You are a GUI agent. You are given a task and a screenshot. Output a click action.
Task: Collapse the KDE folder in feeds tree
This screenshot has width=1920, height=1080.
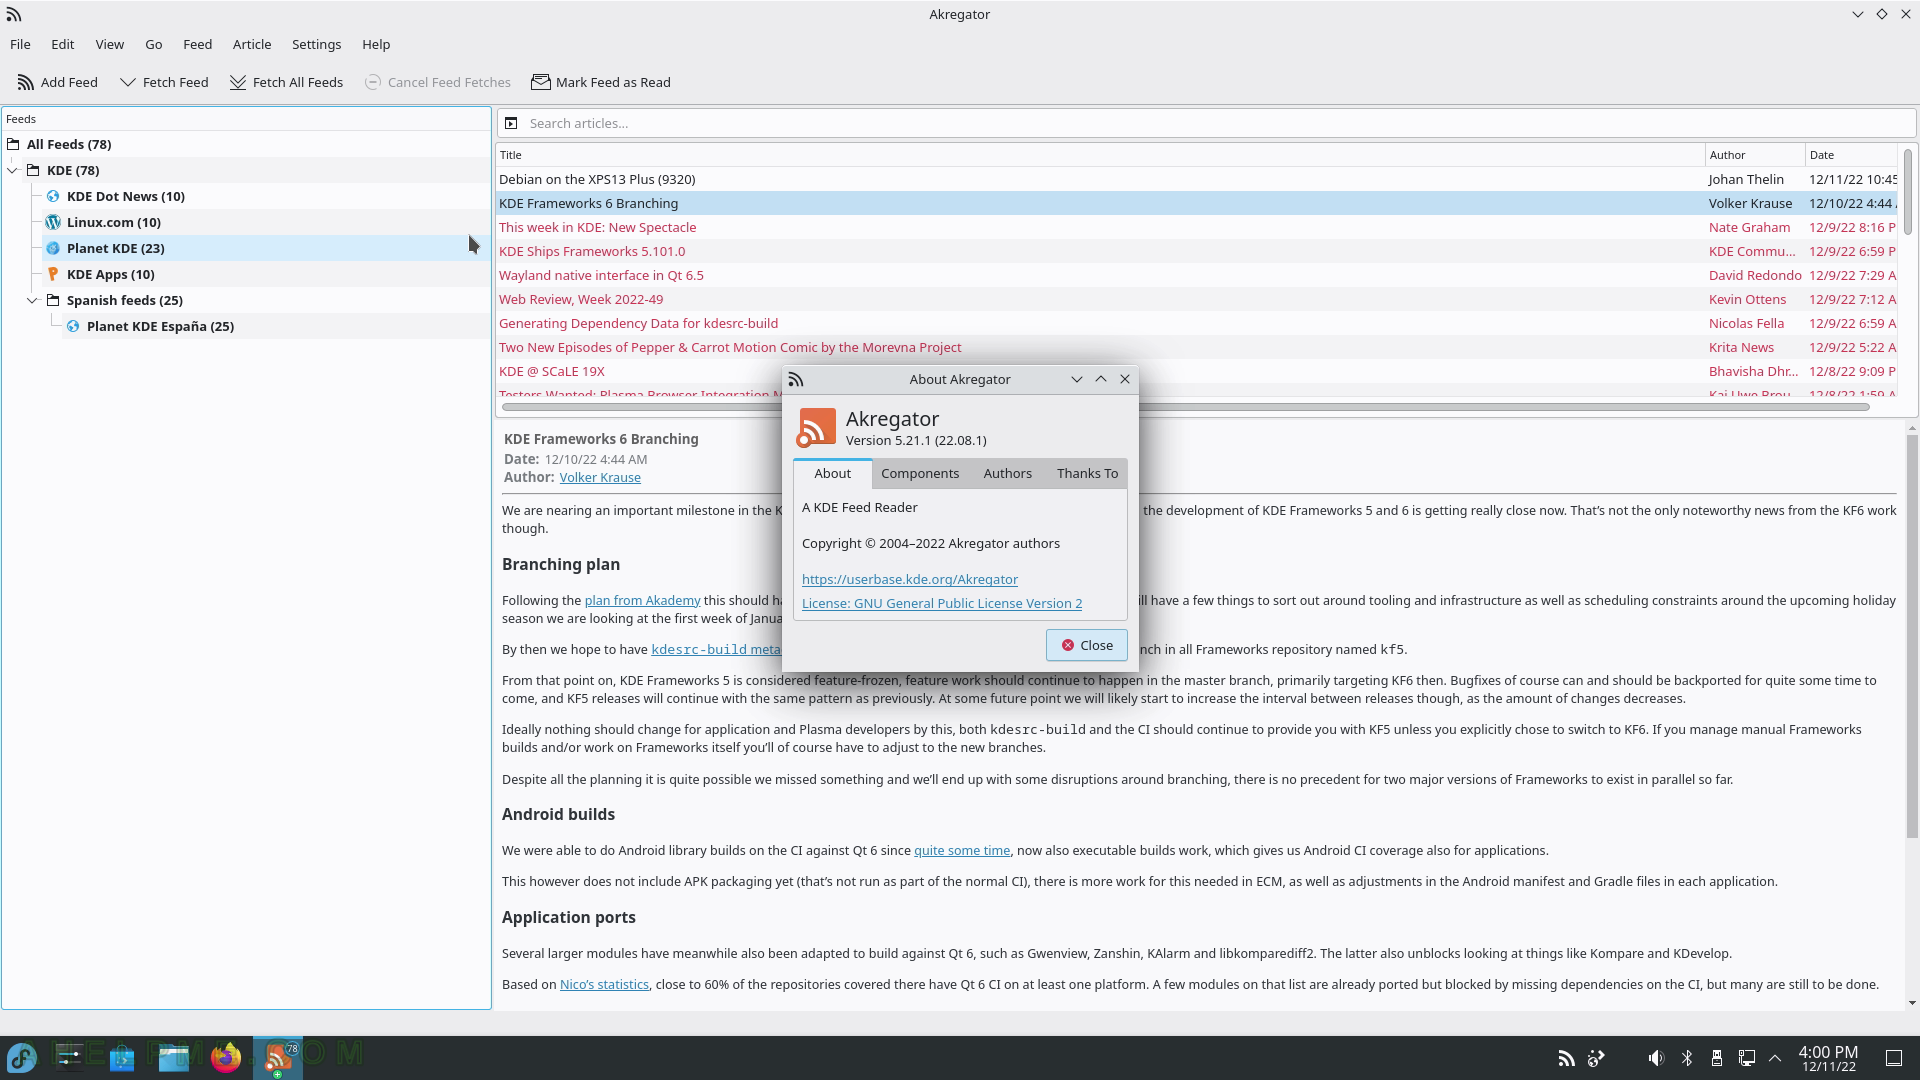(13, 170)
